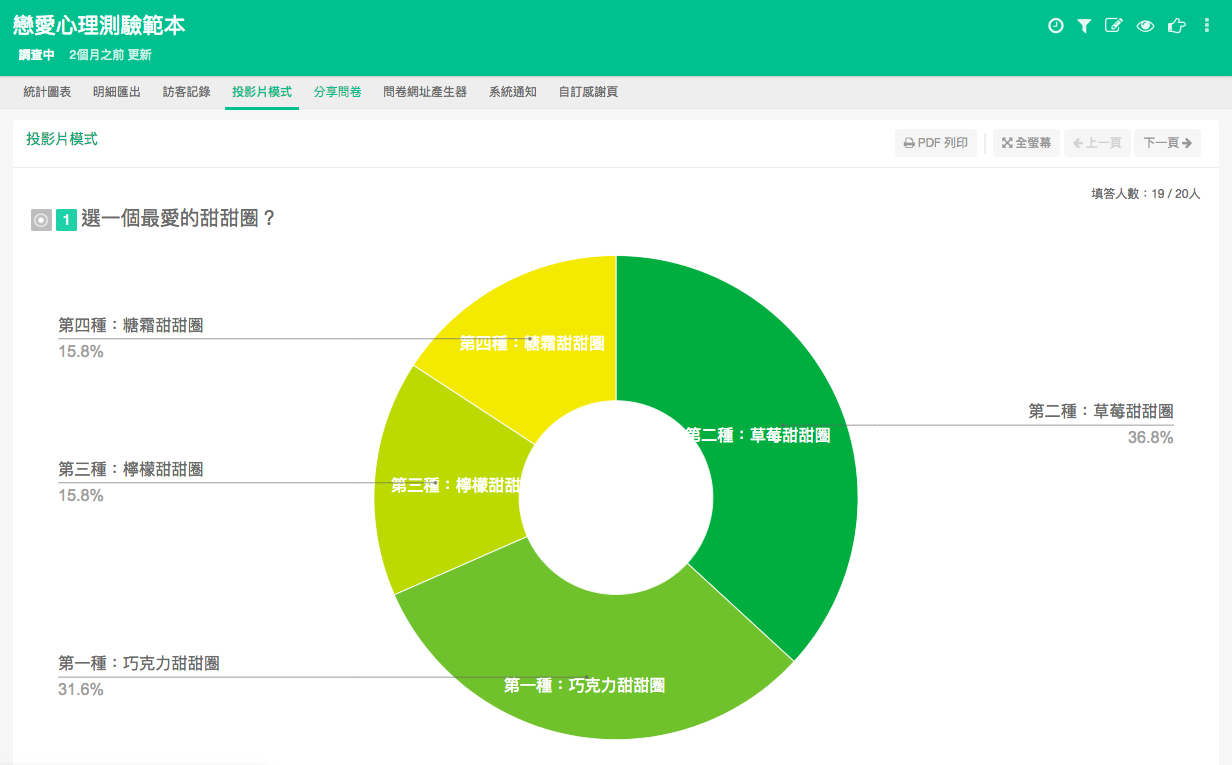
Task: Click the green question number 1 badge
Action: 66,220
